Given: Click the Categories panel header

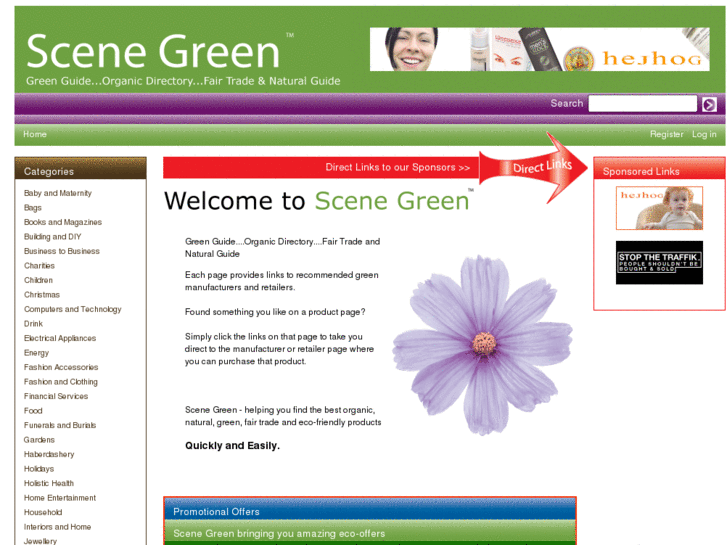Looking at the screenshot, I should [x=81, y=168].
